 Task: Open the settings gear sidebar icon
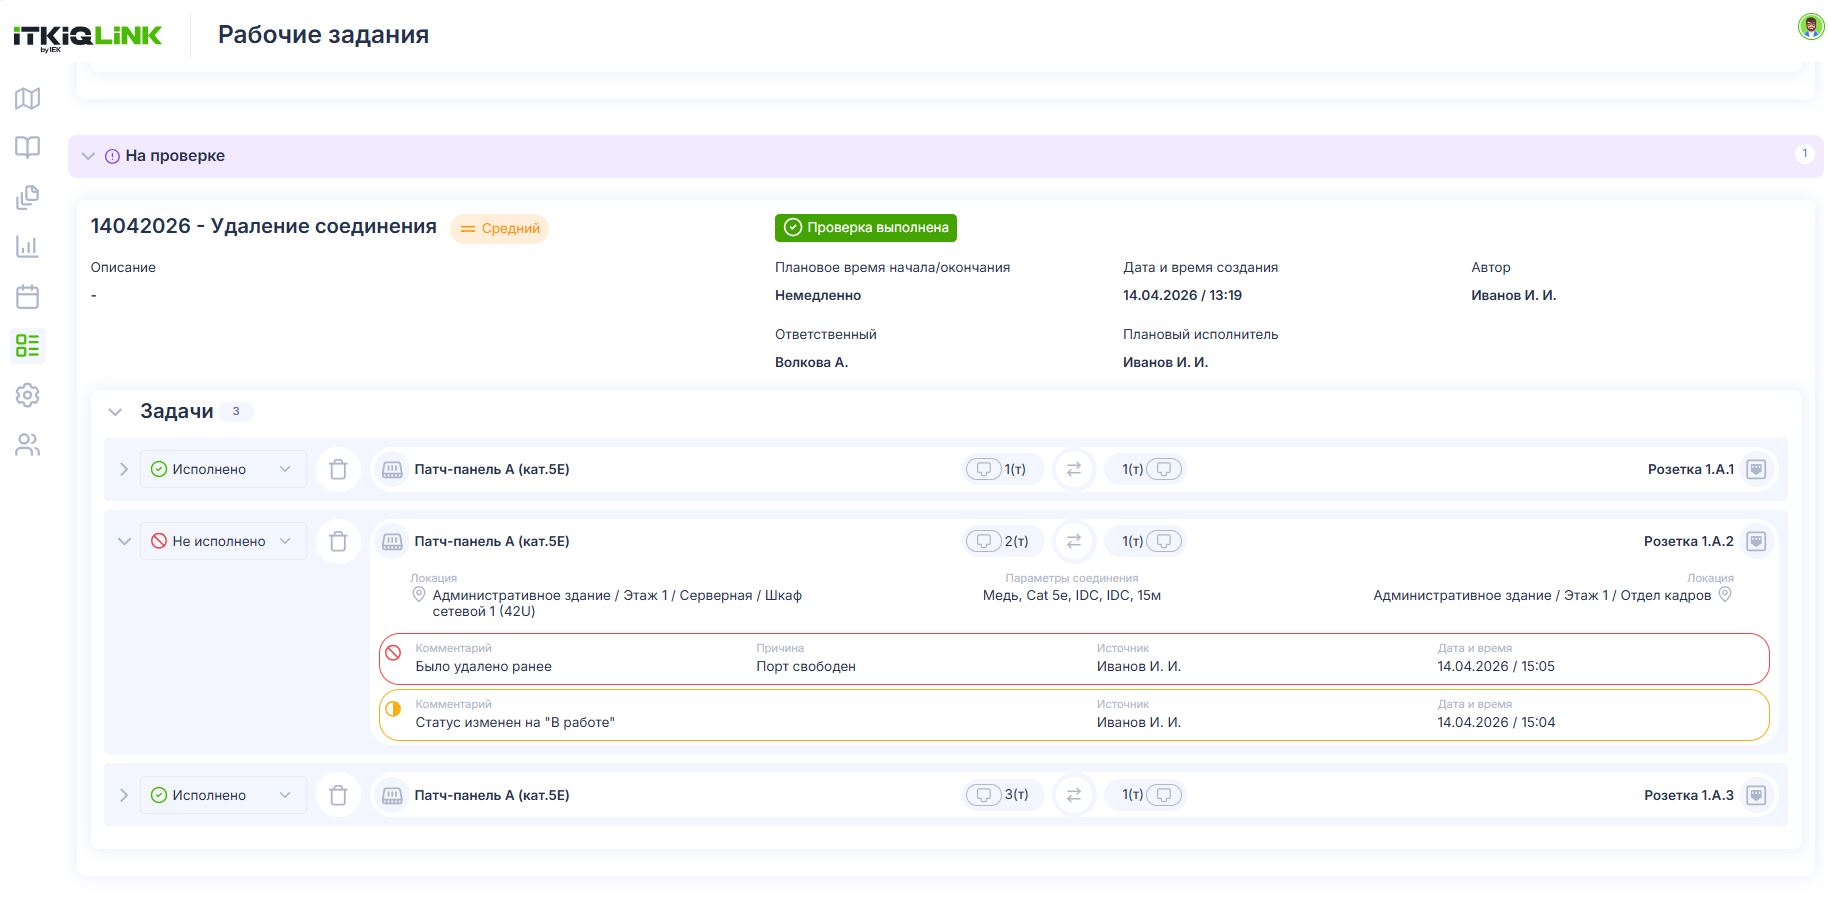28,395
